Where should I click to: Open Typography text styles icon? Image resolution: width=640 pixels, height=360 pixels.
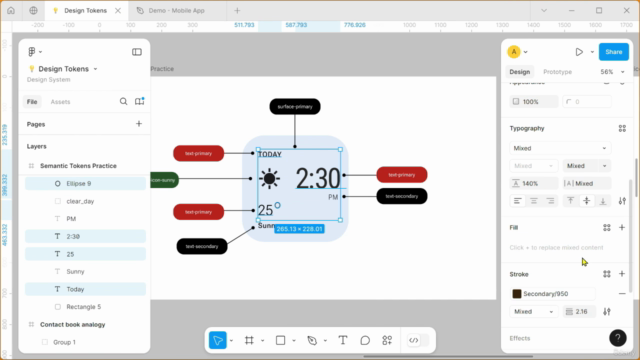pyautogui.click(x=622, y=128)
